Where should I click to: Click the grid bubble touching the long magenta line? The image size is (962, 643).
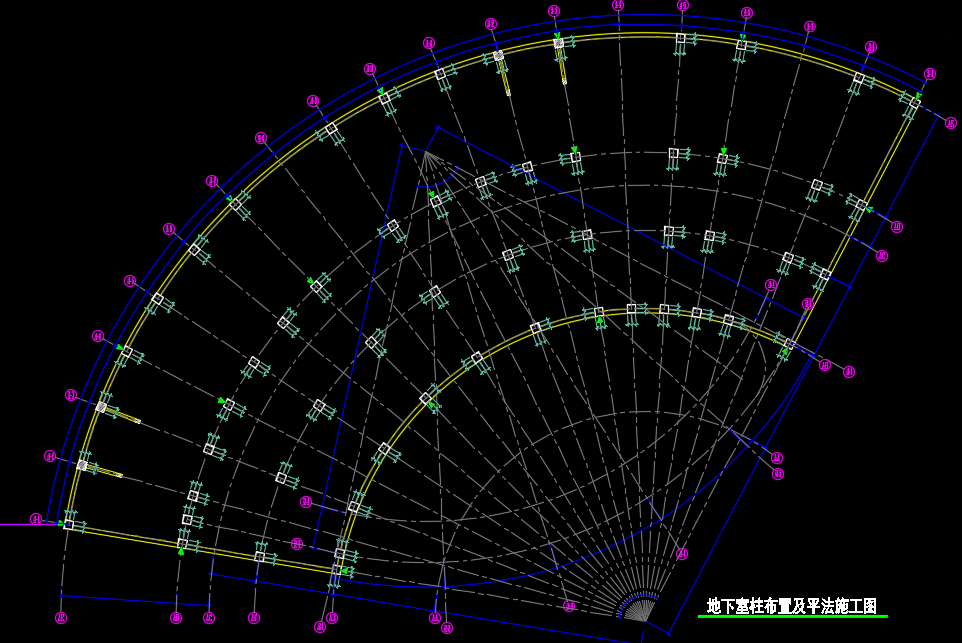[36, 520]
